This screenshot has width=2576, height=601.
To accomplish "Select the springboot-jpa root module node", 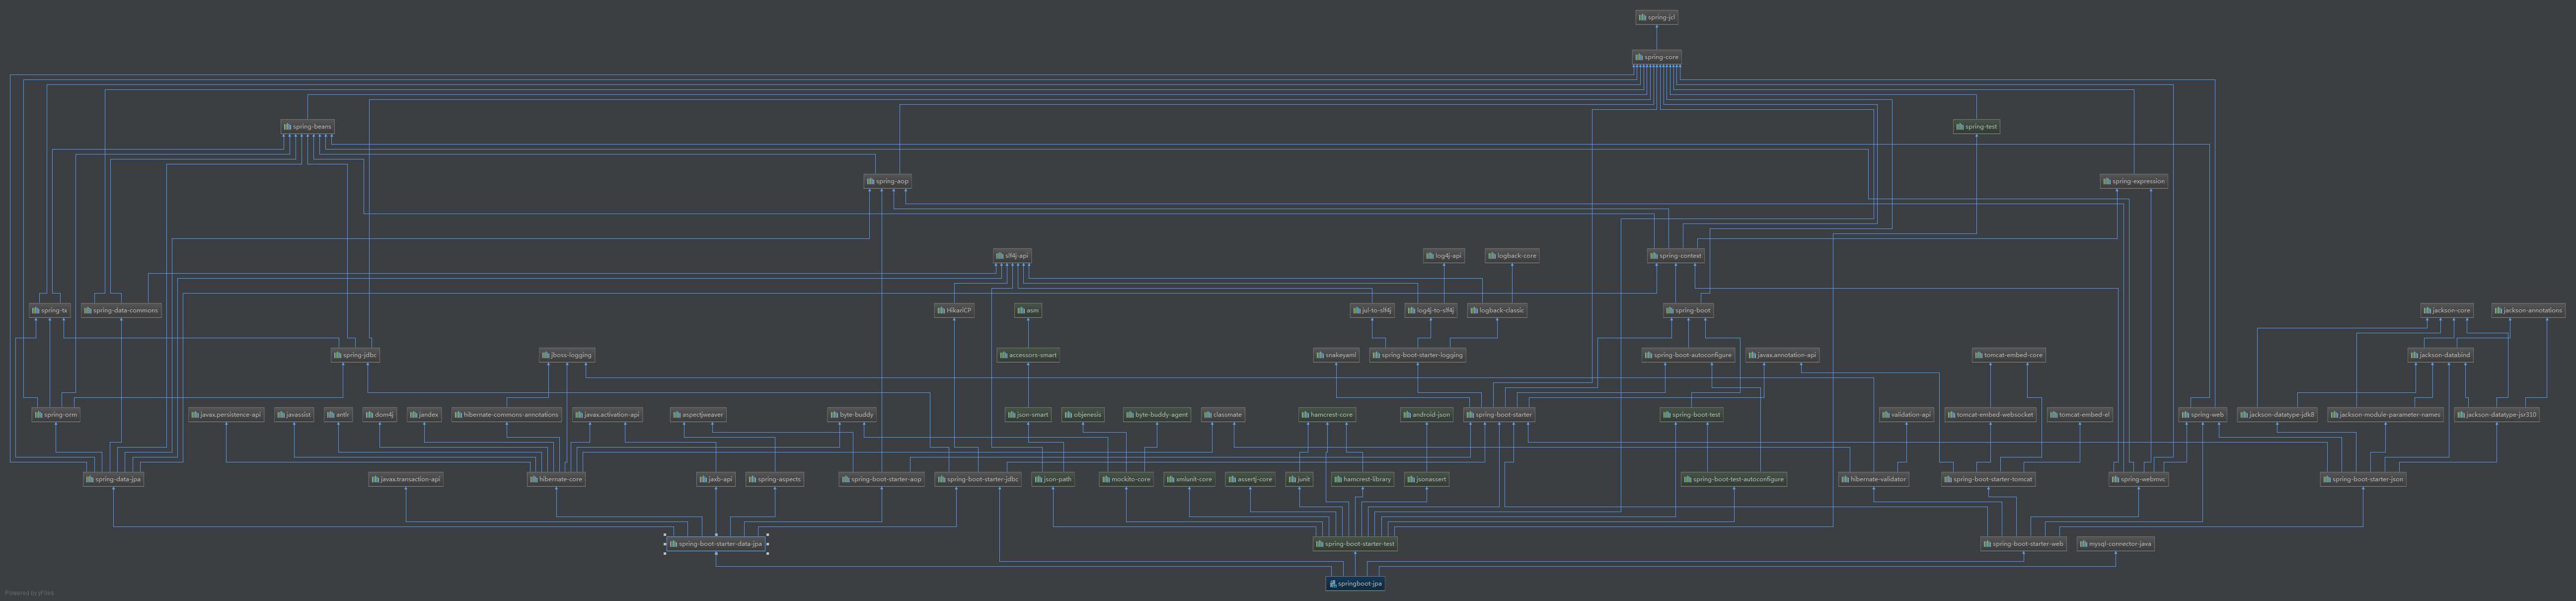I will coord(1355,584).
